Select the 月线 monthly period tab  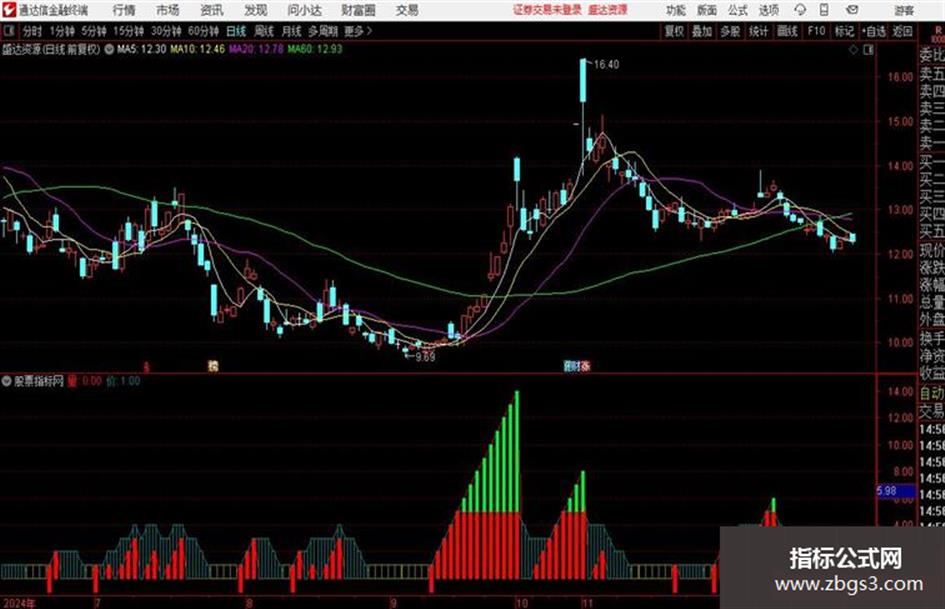click(x=292, y=31)
